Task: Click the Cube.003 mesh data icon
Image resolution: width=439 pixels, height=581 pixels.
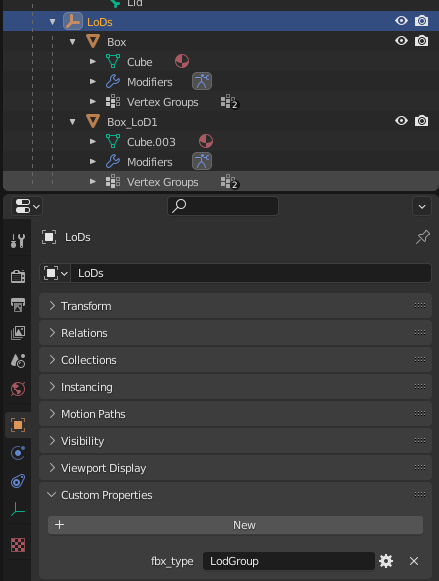Action: [113, 141]
